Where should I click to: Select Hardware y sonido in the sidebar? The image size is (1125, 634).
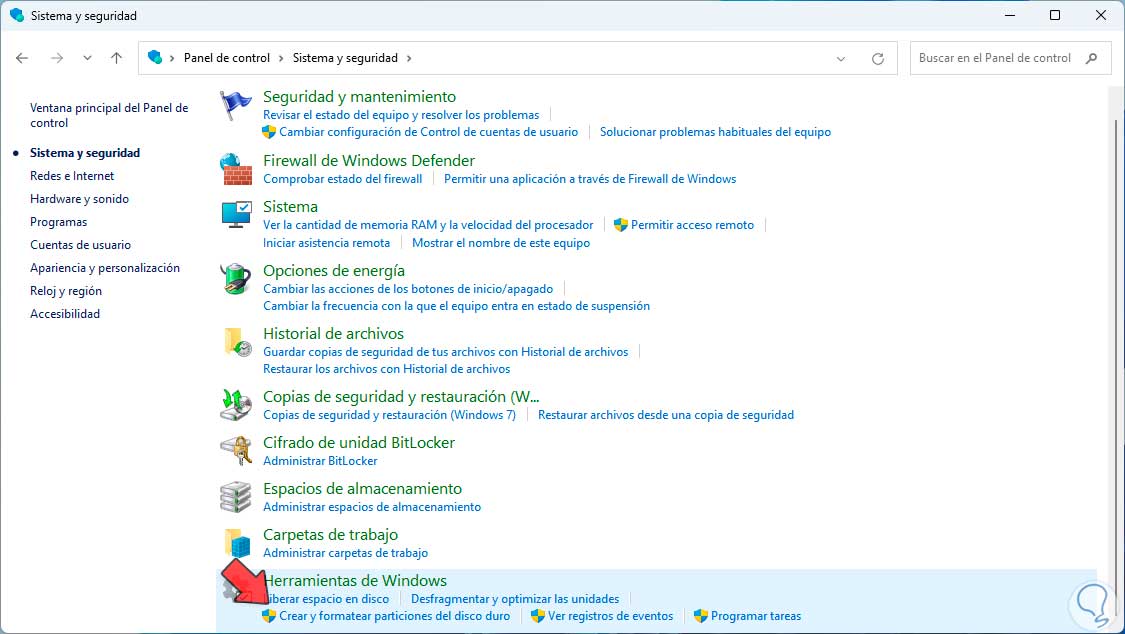pyautogui.click(x=80, y=199)
